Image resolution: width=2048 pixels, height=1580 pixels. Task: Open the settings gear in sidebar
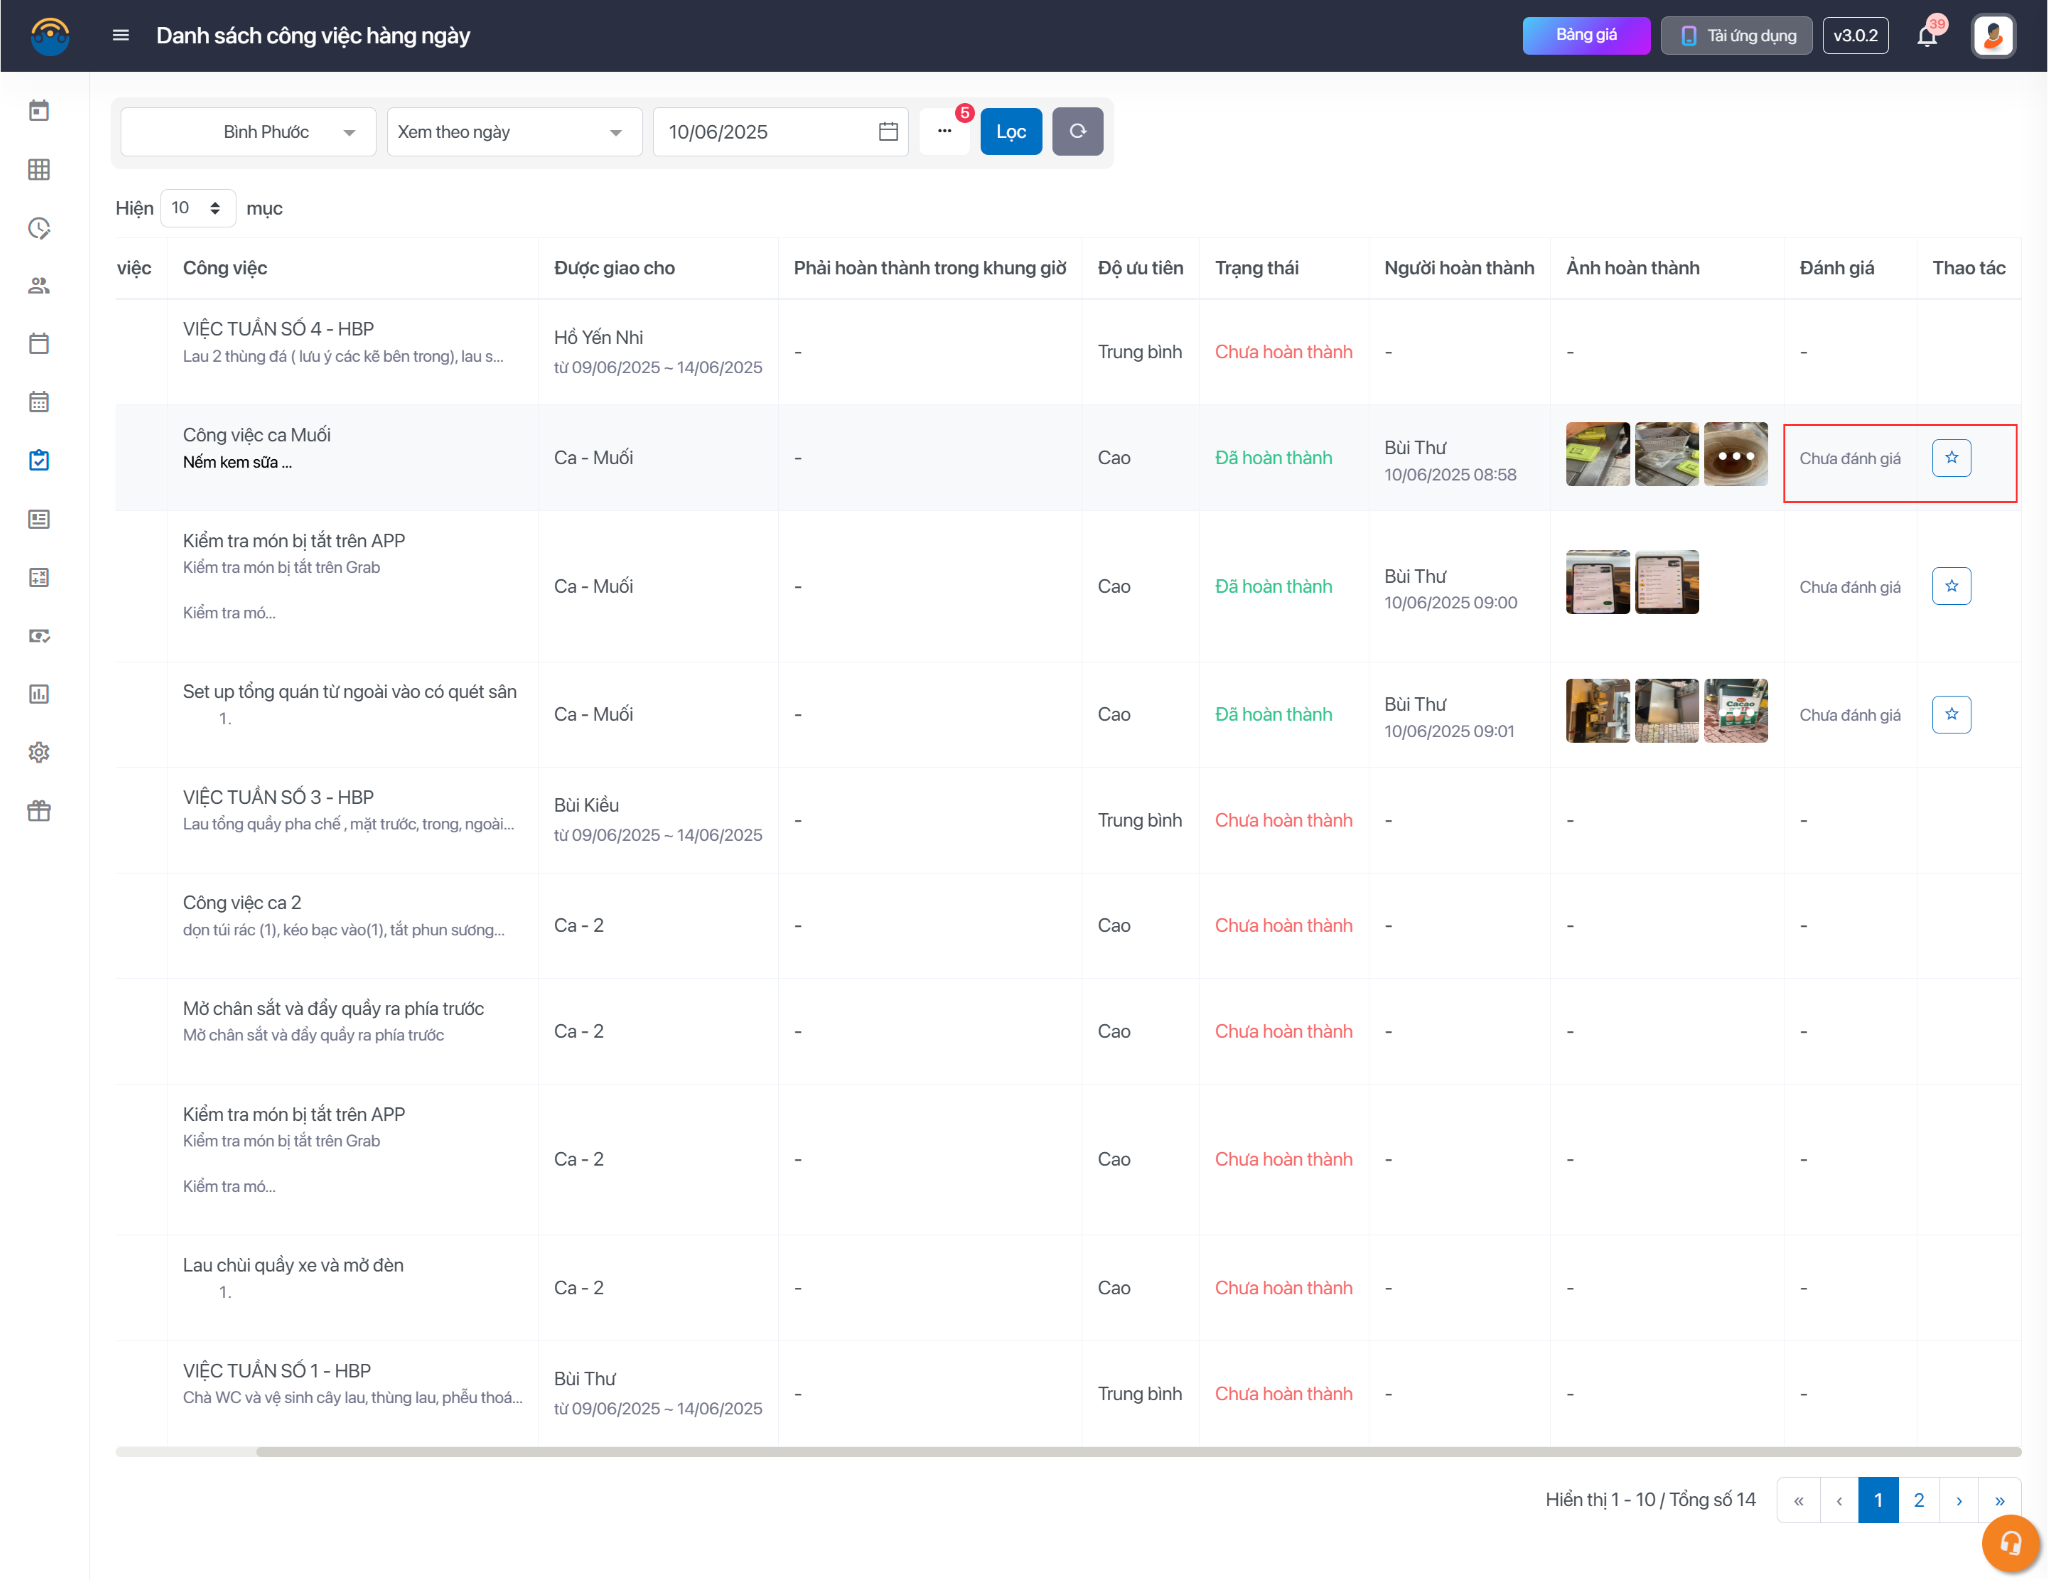39,752
